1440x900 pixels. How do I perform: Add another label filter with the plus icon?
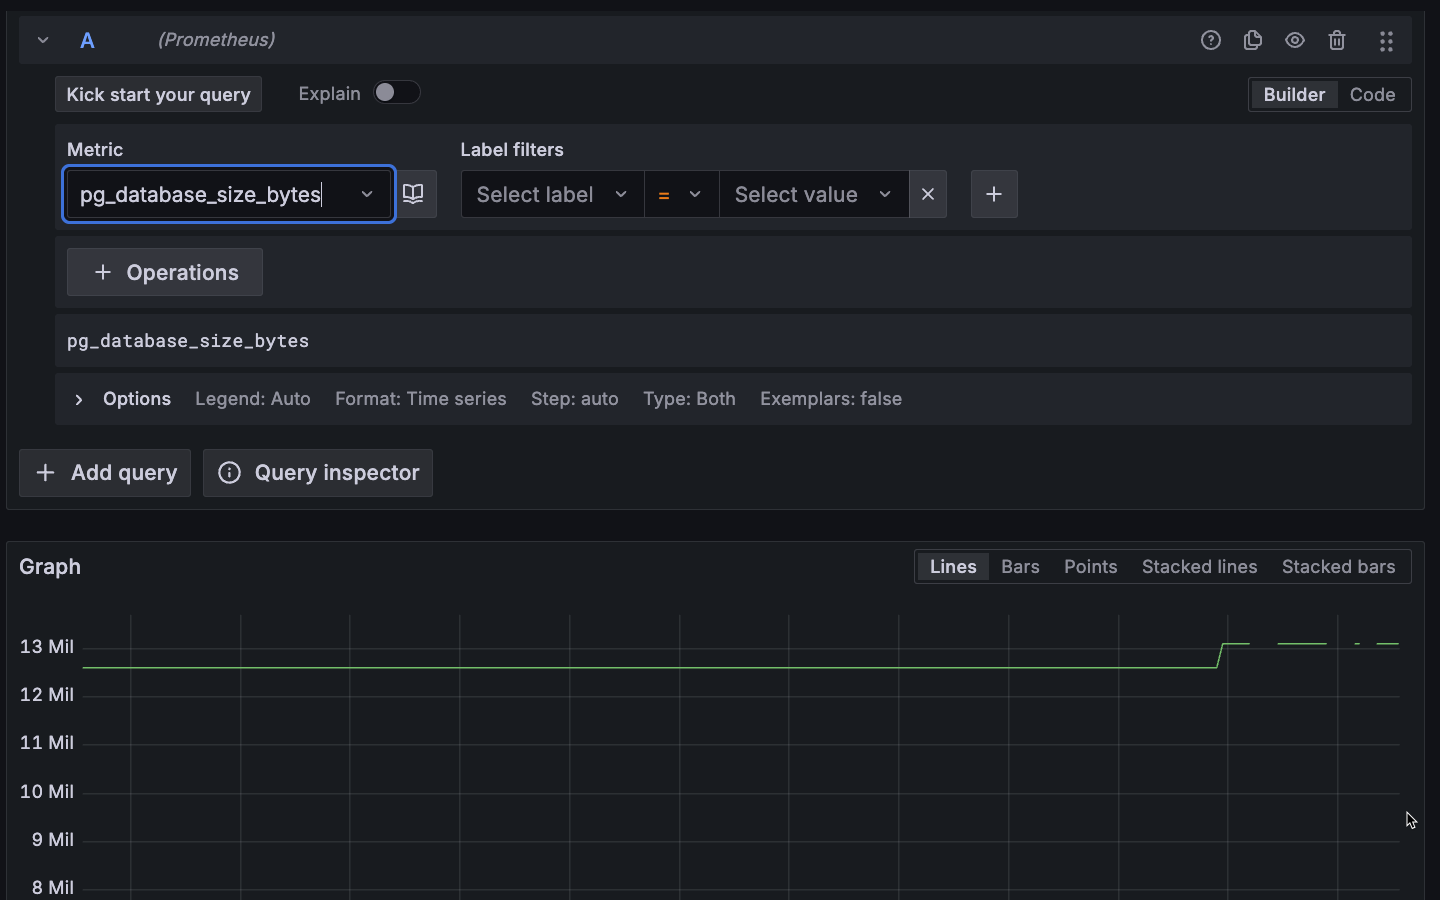tap(993, 194)
